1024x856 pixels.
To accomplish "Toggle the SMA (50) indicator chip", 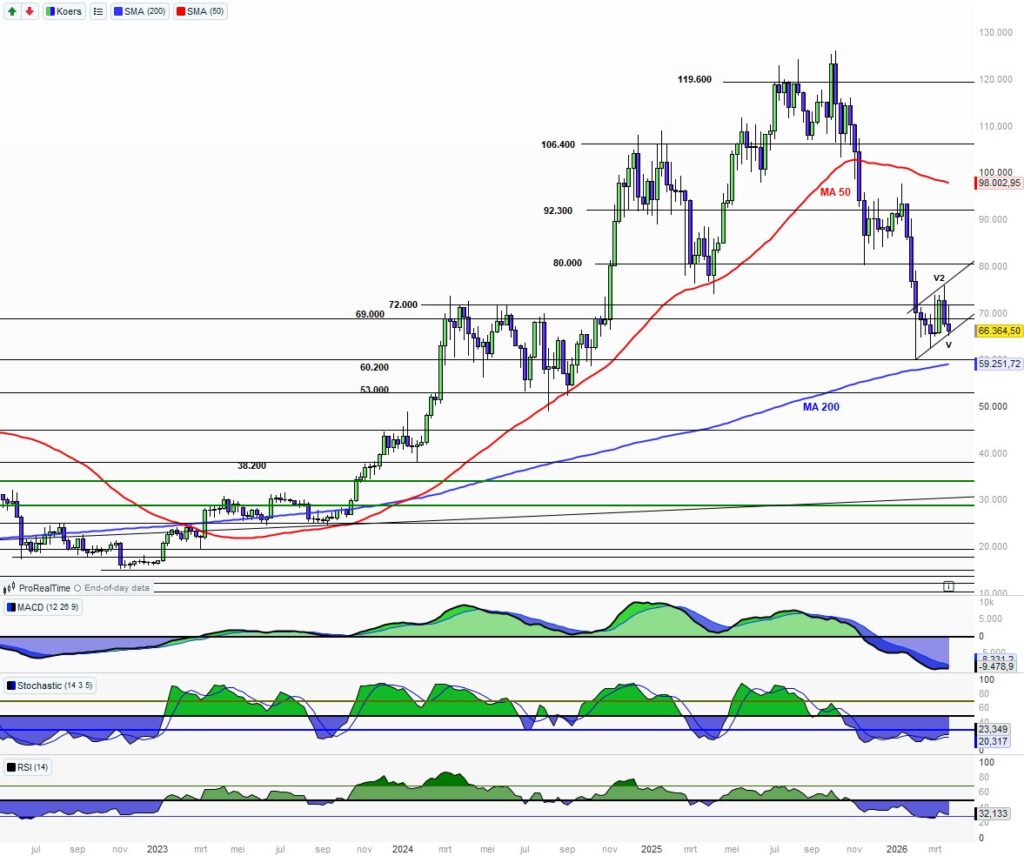I will point(202,11).
